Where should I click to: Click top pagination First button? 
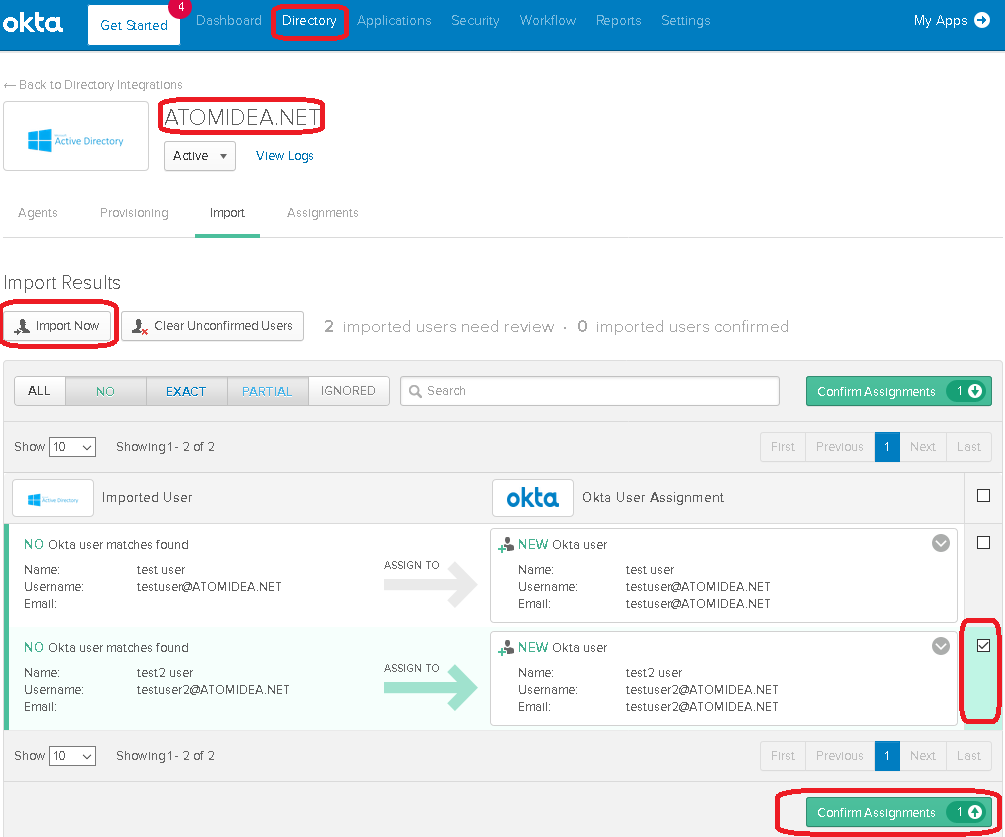[x=783, y=447]
